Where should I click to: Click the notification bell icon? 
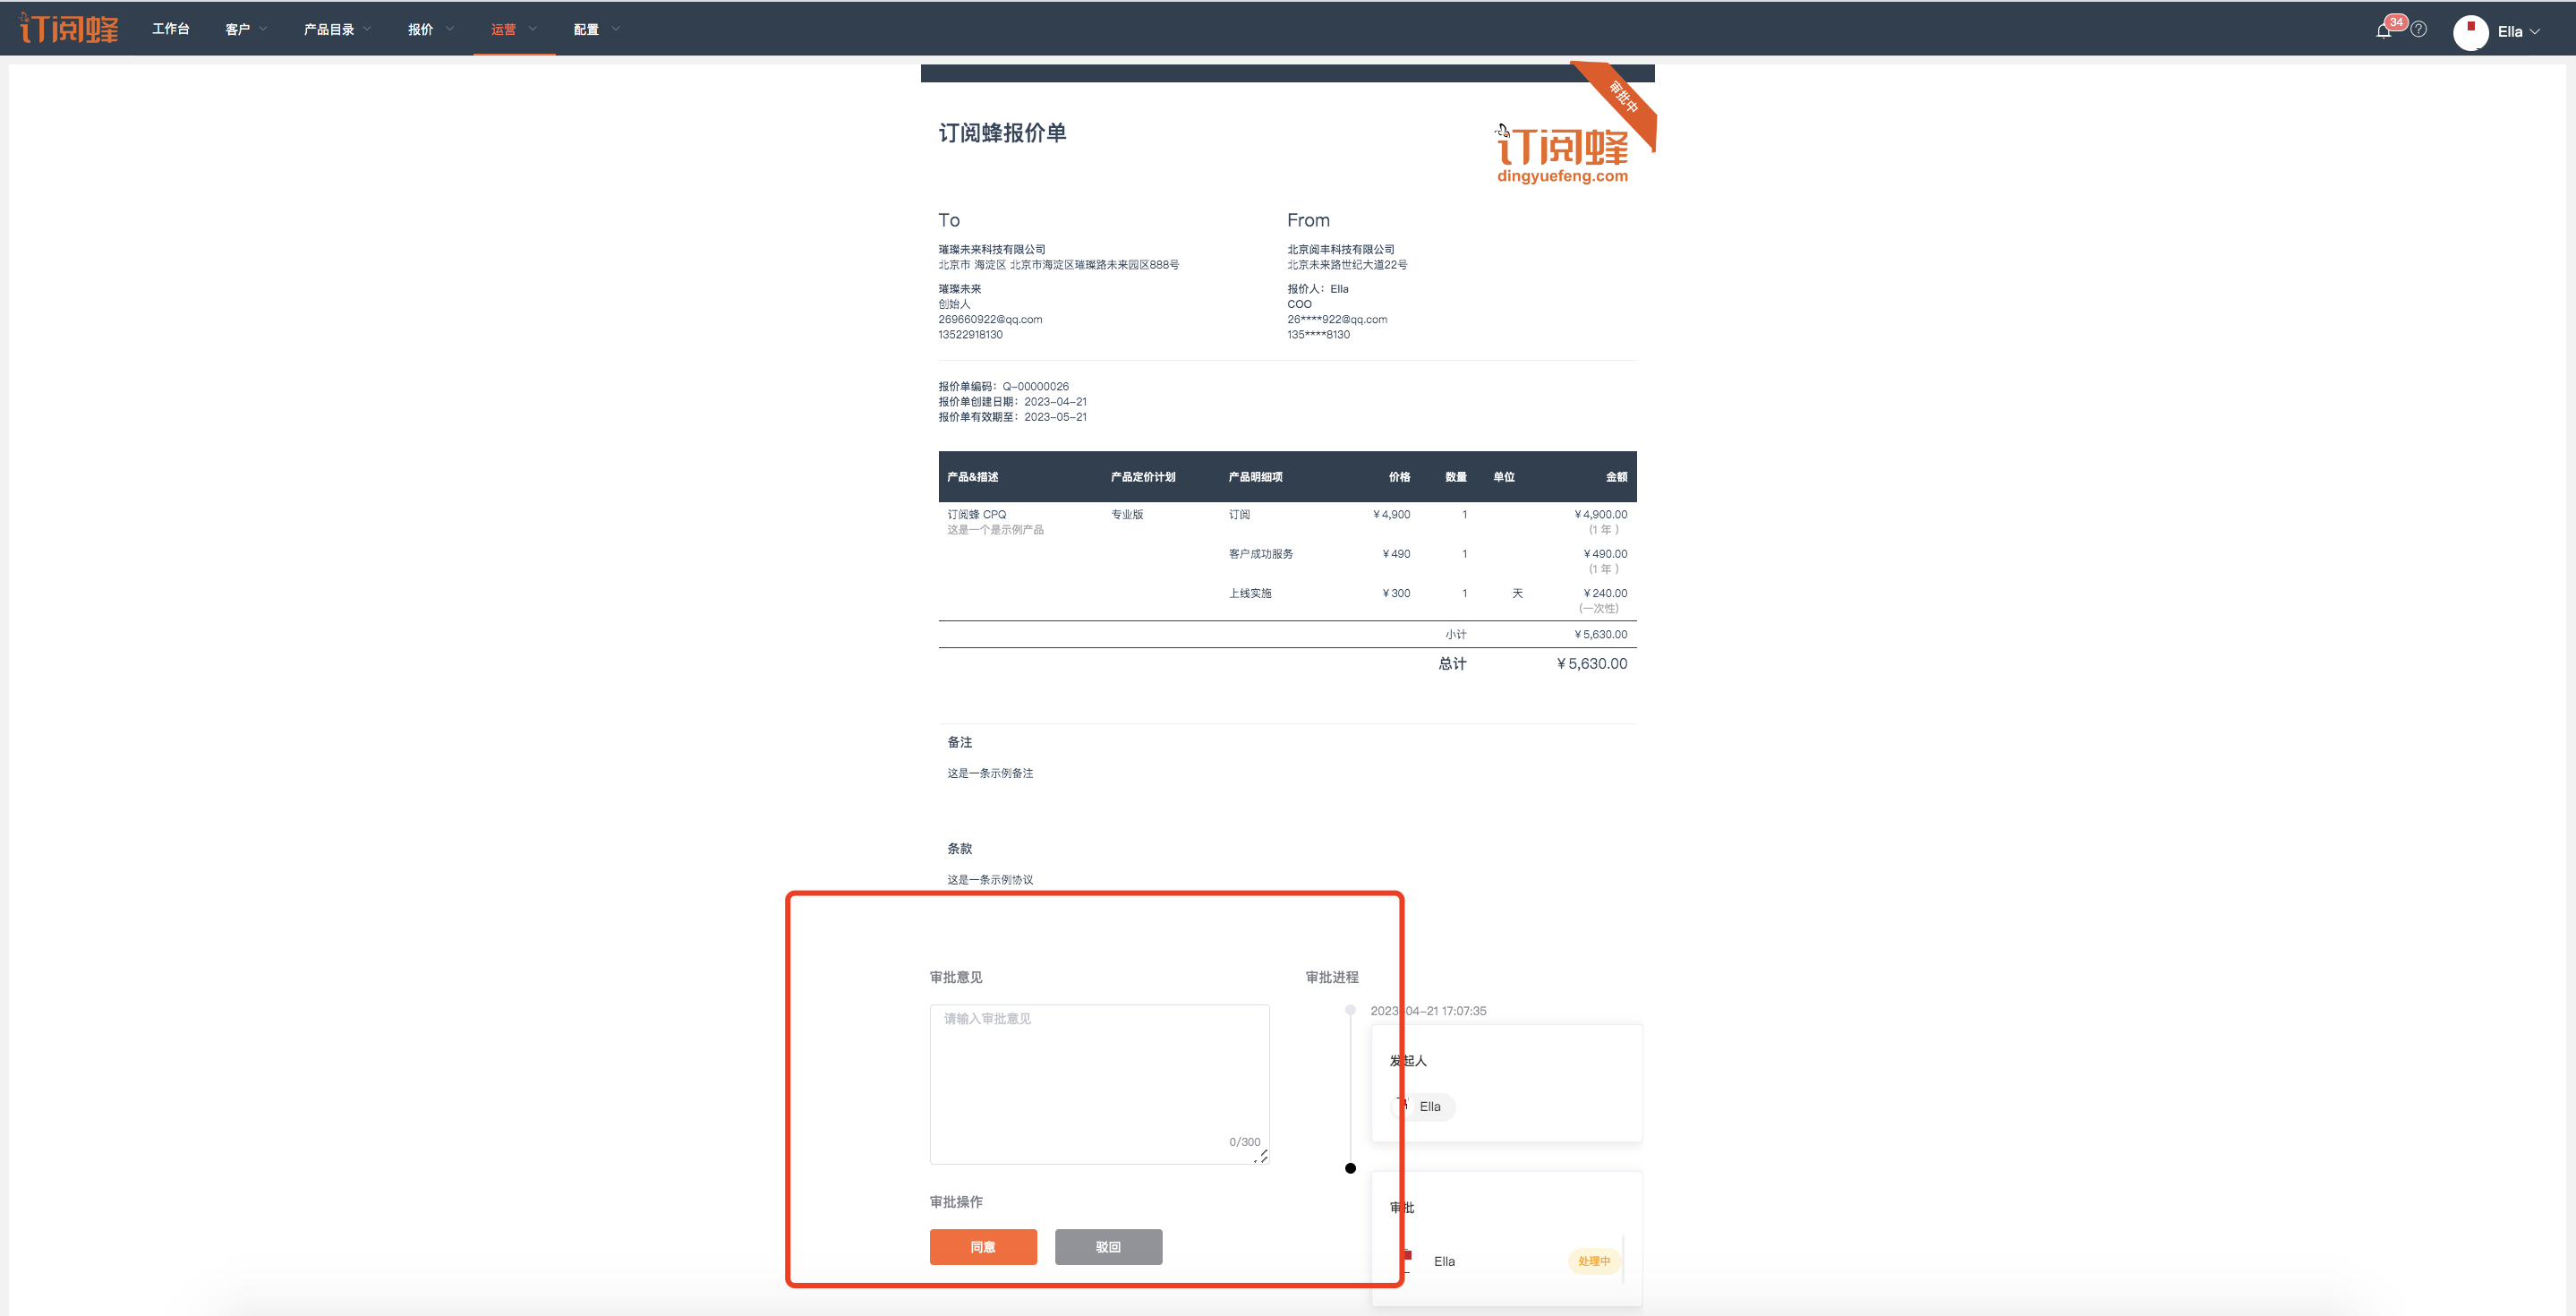(2383, 31)
